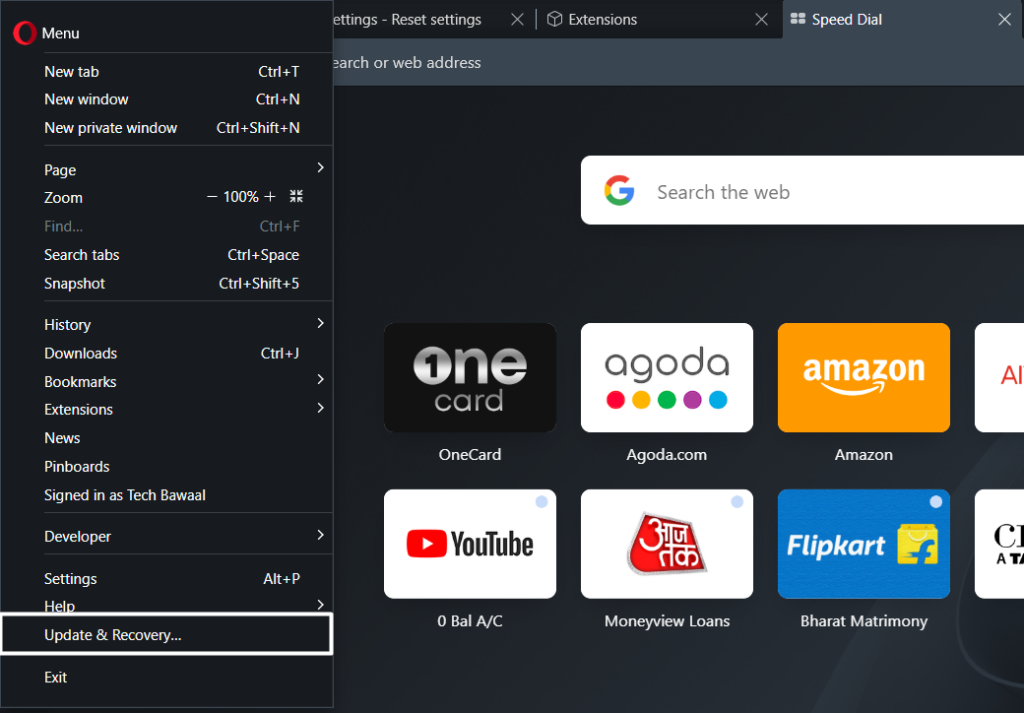Click the Moneyview Loans label
The width and height of the screenshot is (1024, 713).
click(667, 621)
